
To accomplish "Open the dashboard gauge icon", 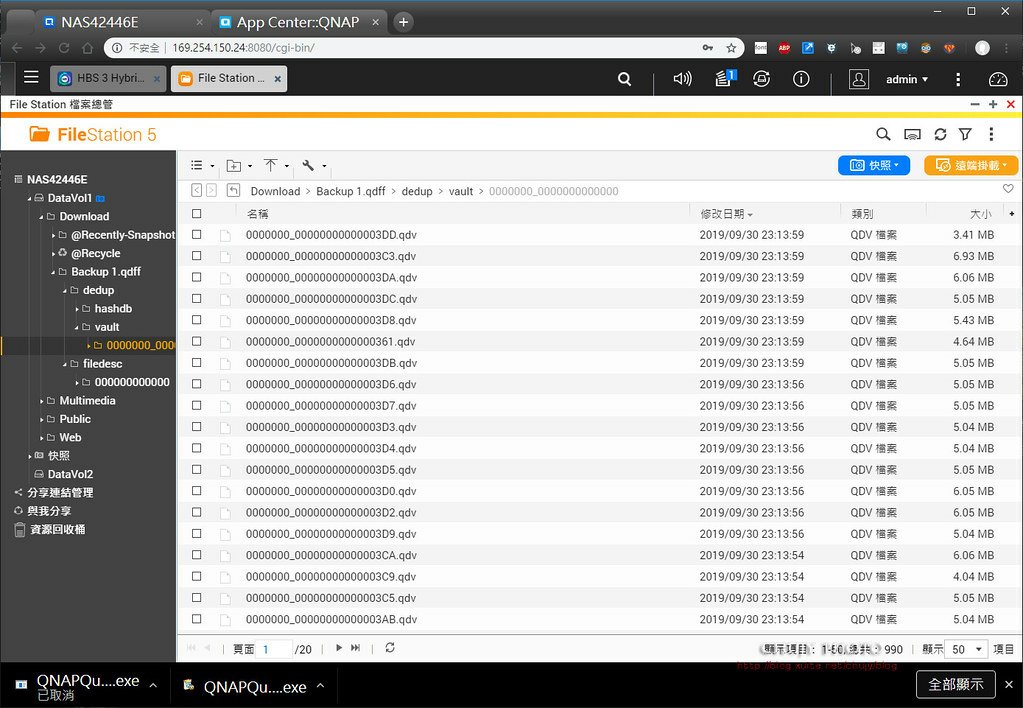I will (x=998, y=79).
